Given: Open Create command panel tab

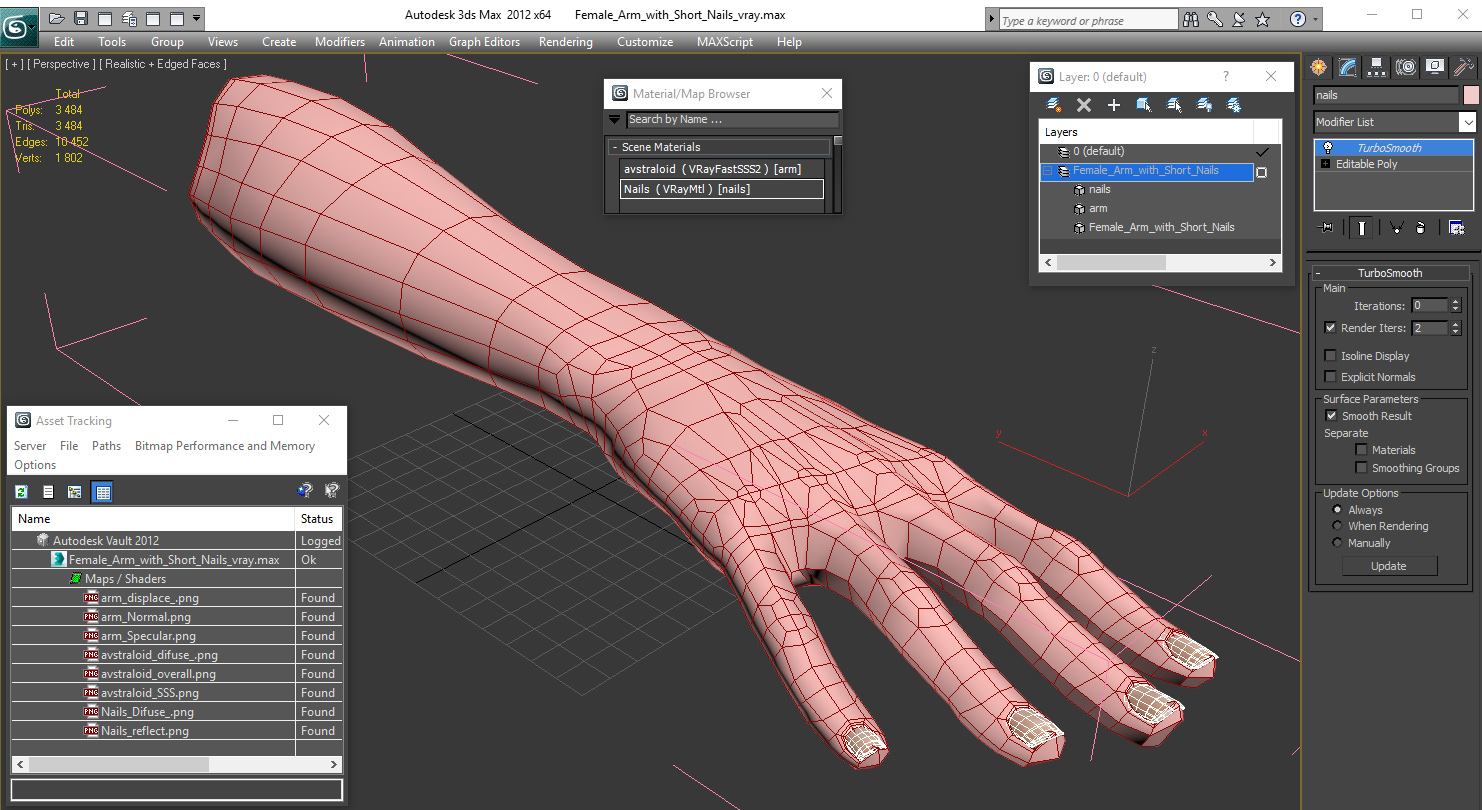Looking at the screenshot, I should click(1319, 67).
